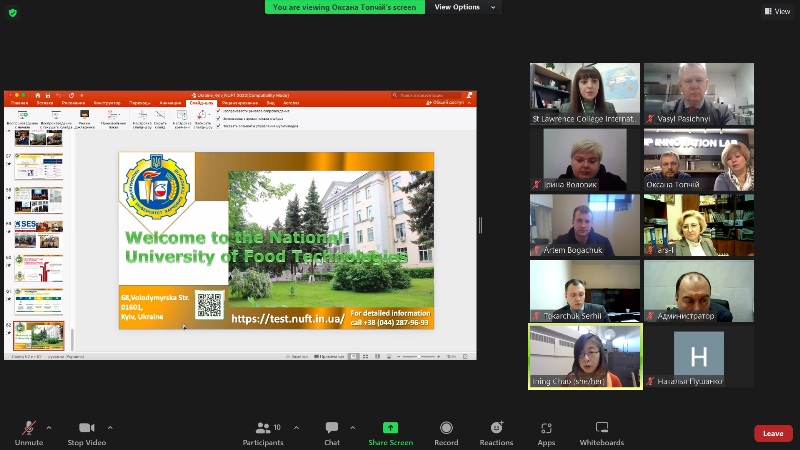This screenshot has height=450, width=800.
Task: Adjust the PowerPoint zoom slider
Action: pos(419,357)
